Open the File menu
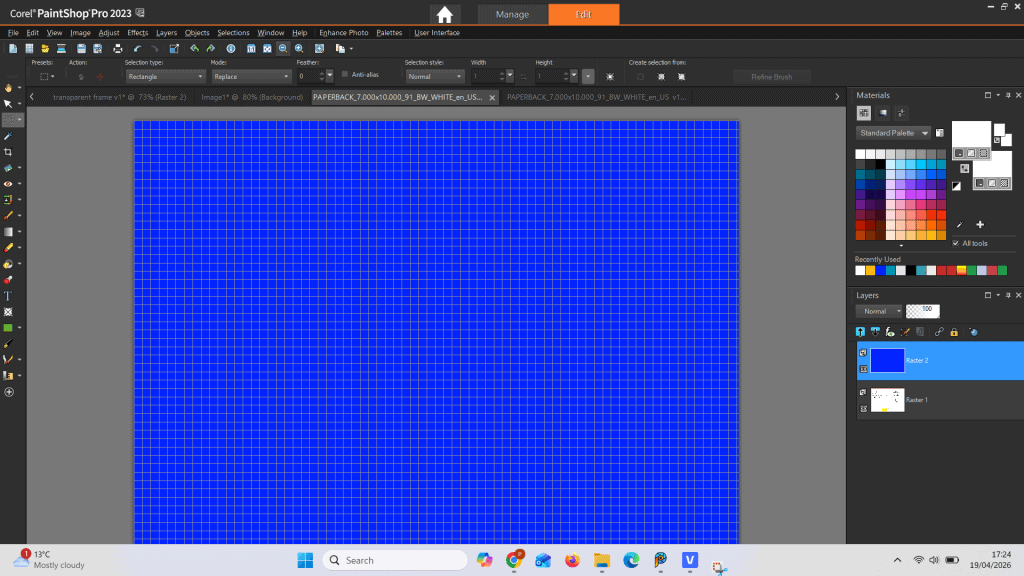1024x576 pixels. tap(13, 33)
